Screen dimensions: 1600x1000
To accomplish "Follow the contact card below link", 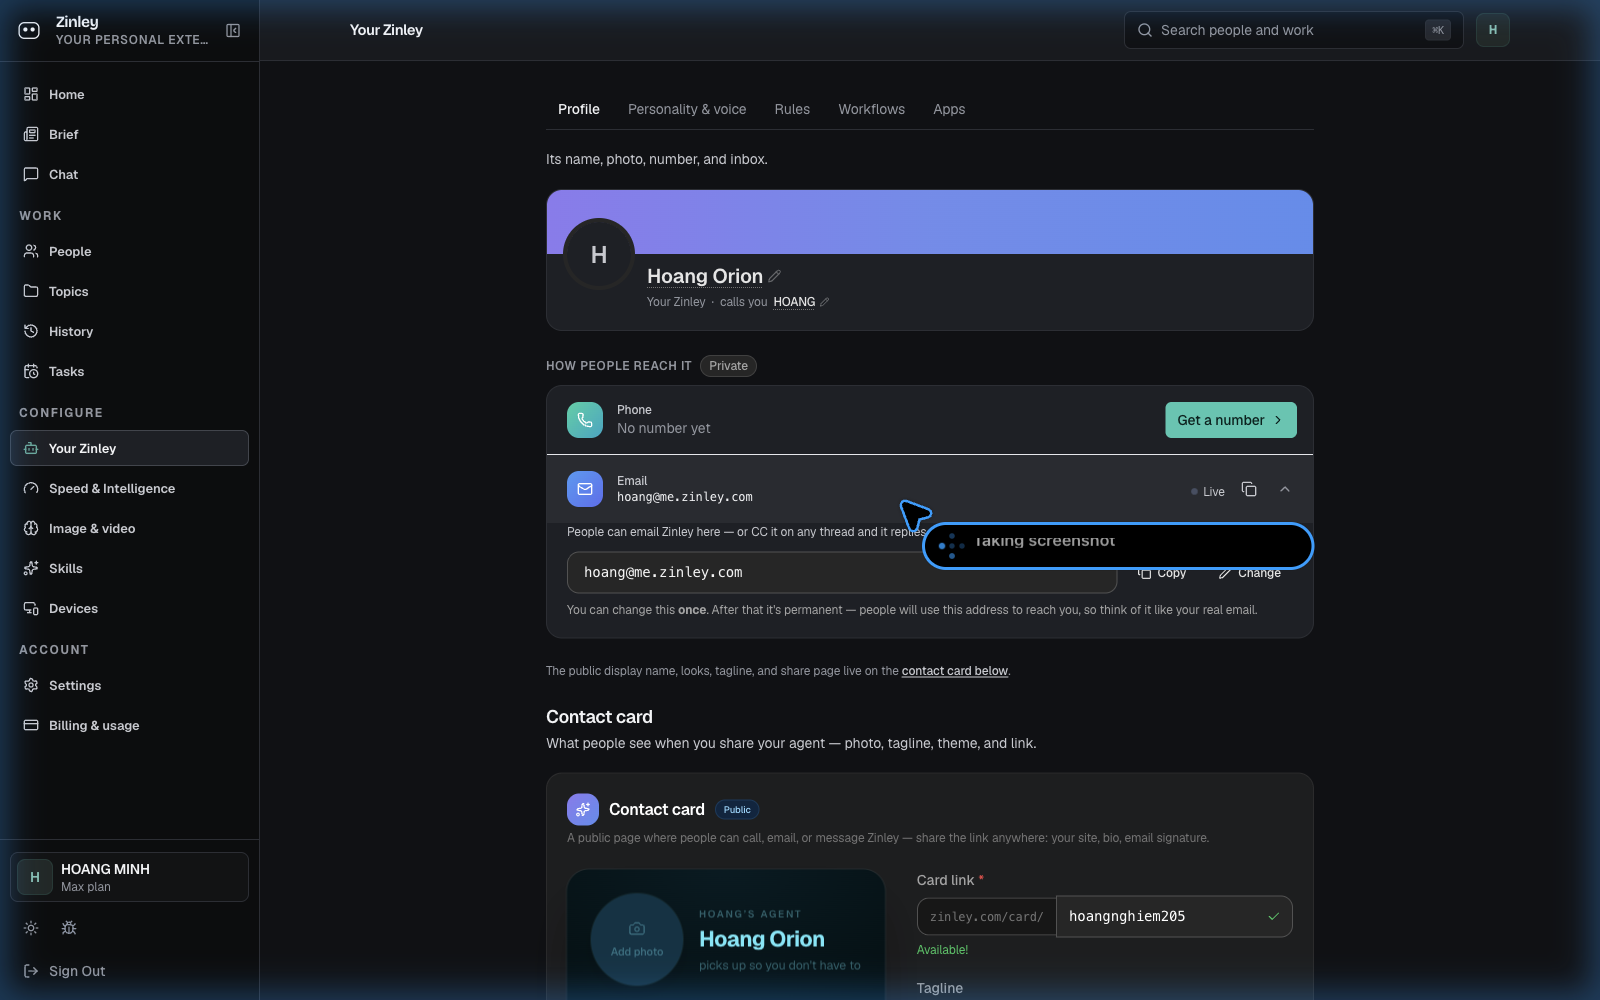I will [x=955, y=671].
